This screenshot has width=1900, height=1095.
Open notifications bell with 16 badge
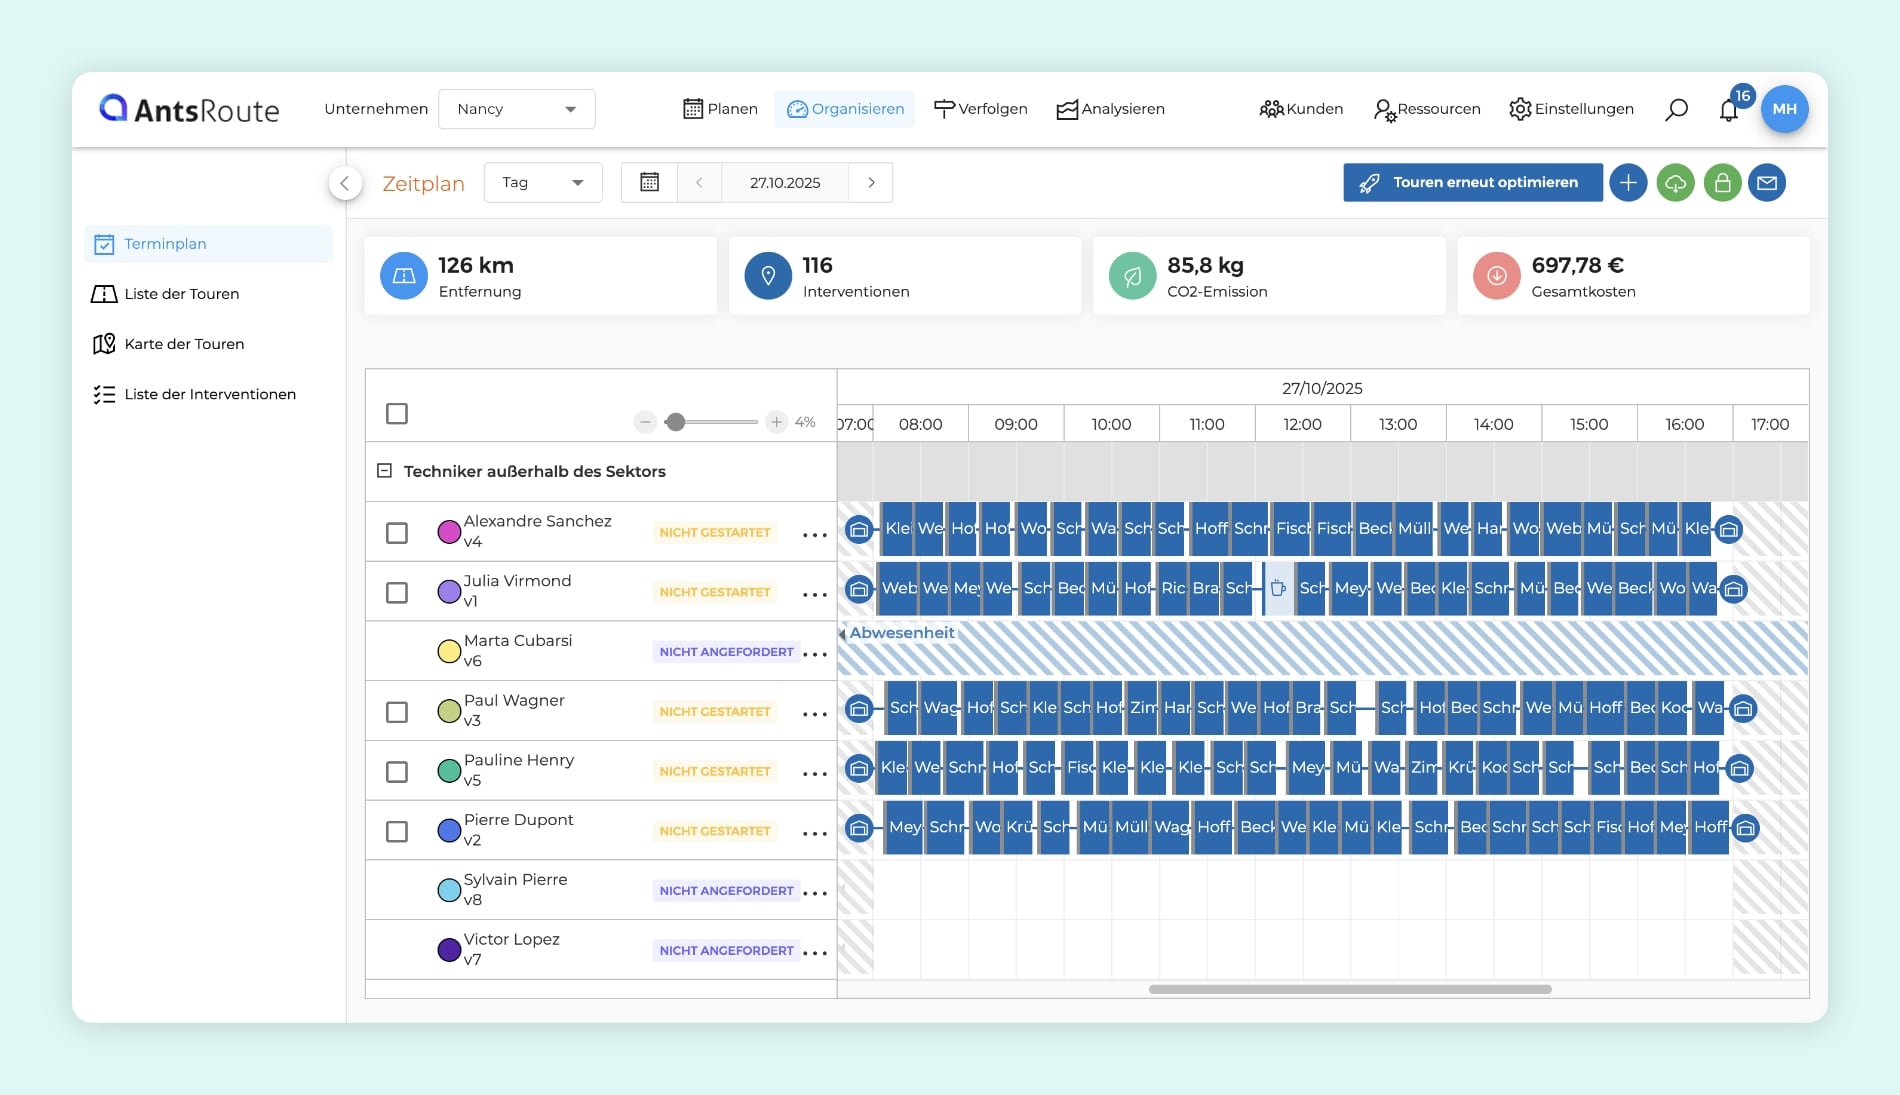(x=1729, y=110)
